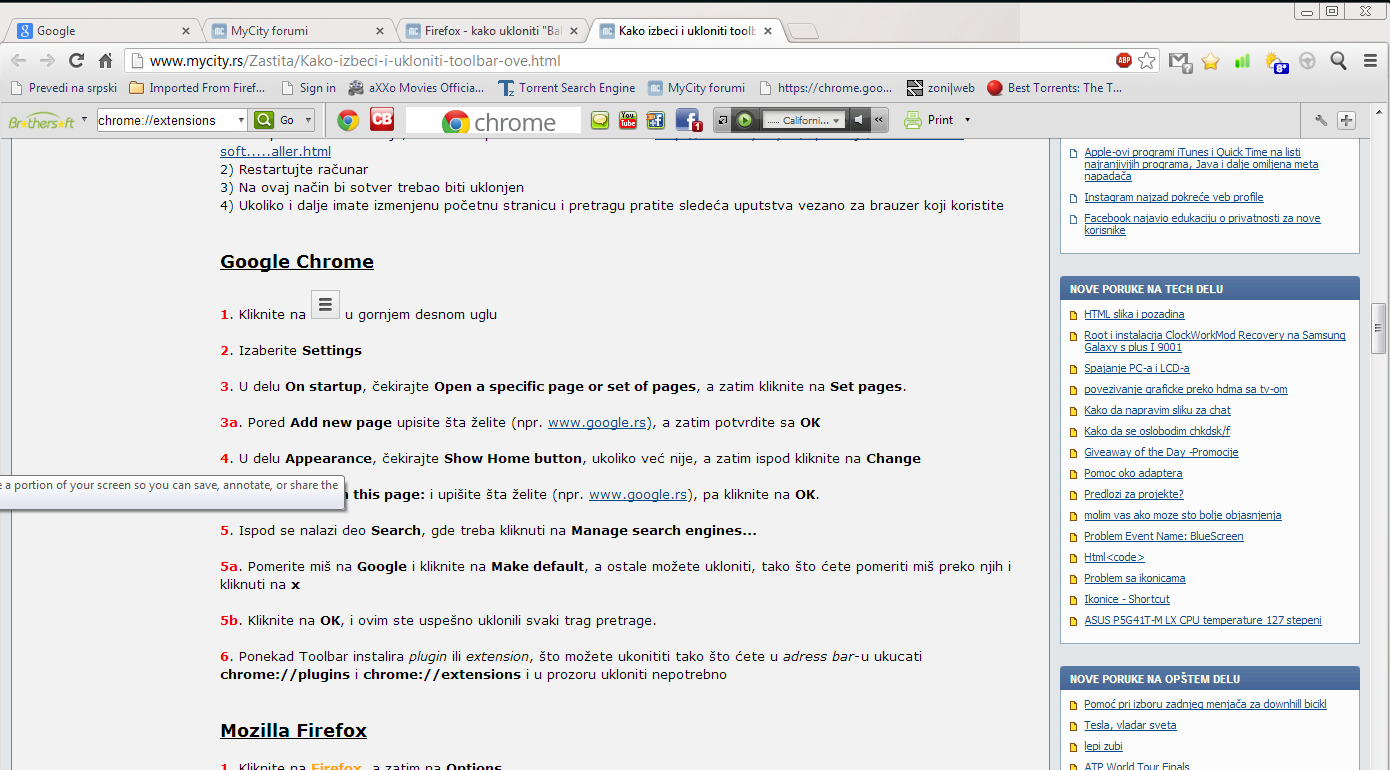Open the Spajanje PC-a i LCD-a link
Image resolution: width=1390 pixels, height=770 pixels.
tap(1137, 368)
